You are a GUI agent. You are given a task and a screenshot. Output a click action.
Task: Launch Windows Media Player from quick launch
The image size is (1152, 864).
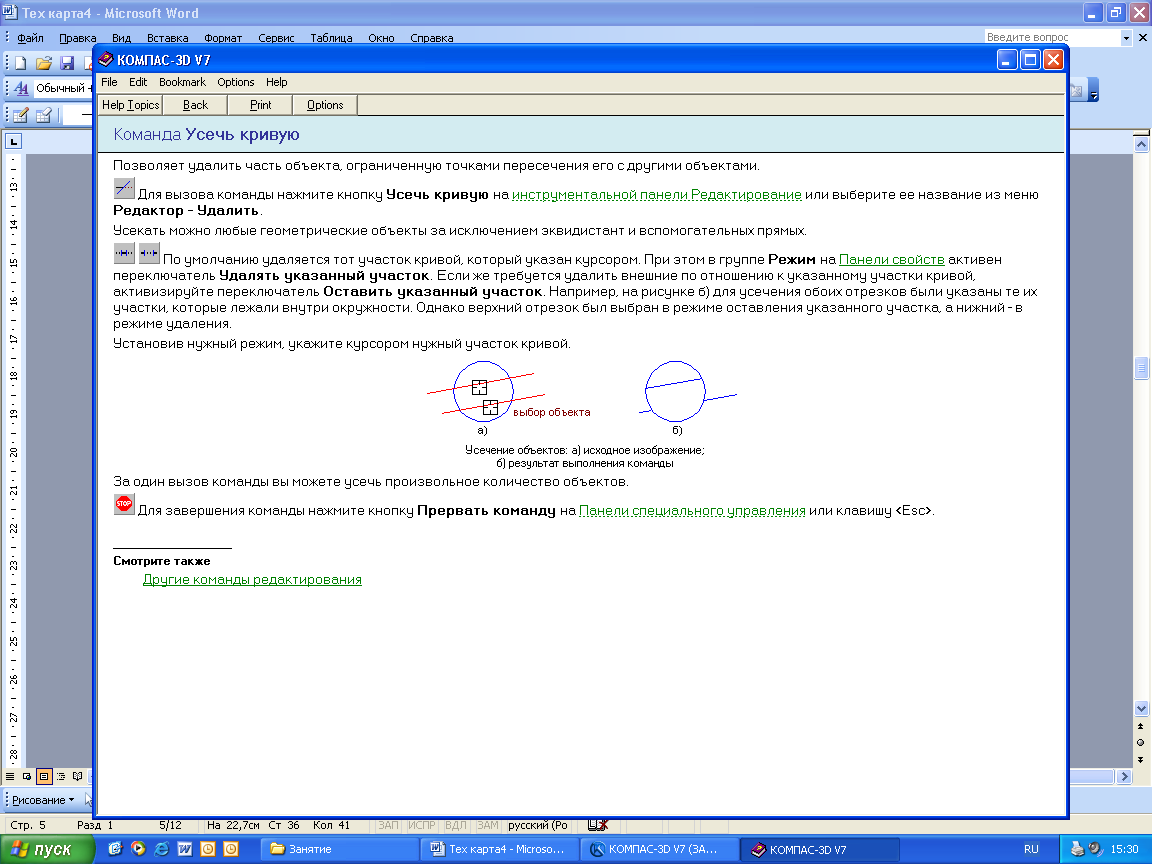coord(138,849)
